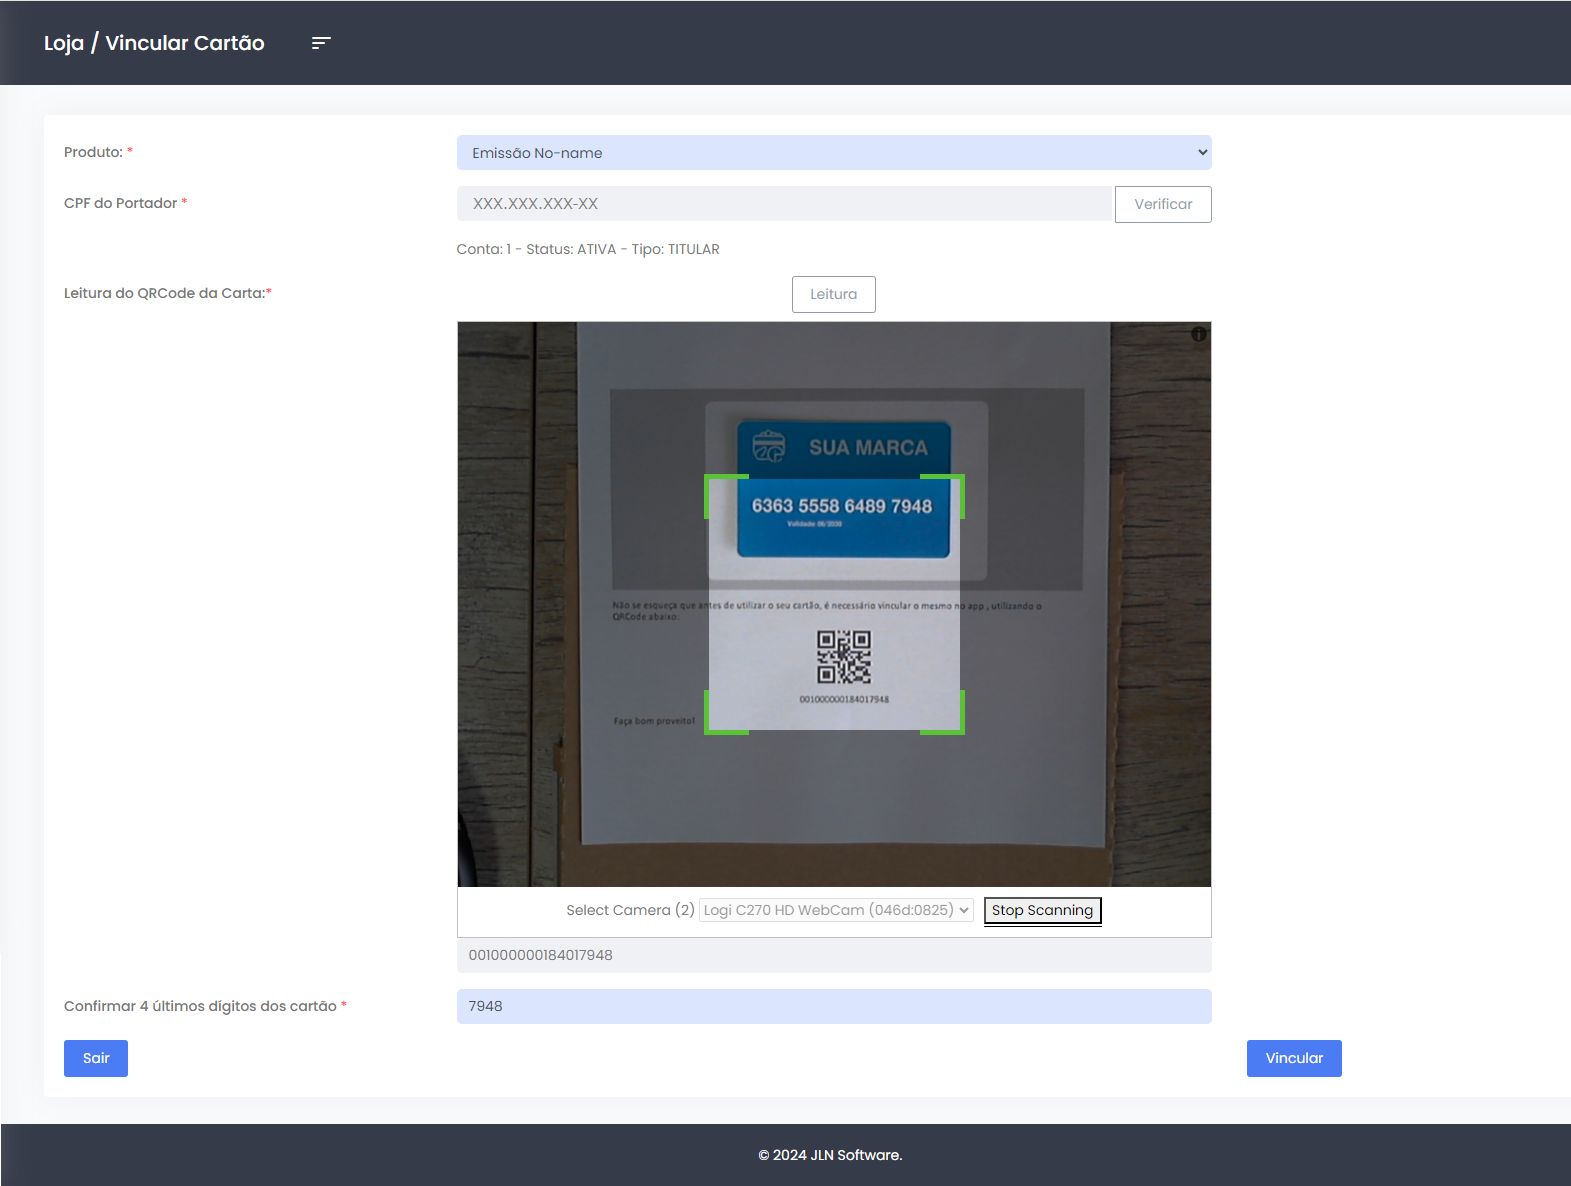Click the card number 6363 5558 6489 7948
Screen dimensions: 1571x1186
tap(842, 506)
